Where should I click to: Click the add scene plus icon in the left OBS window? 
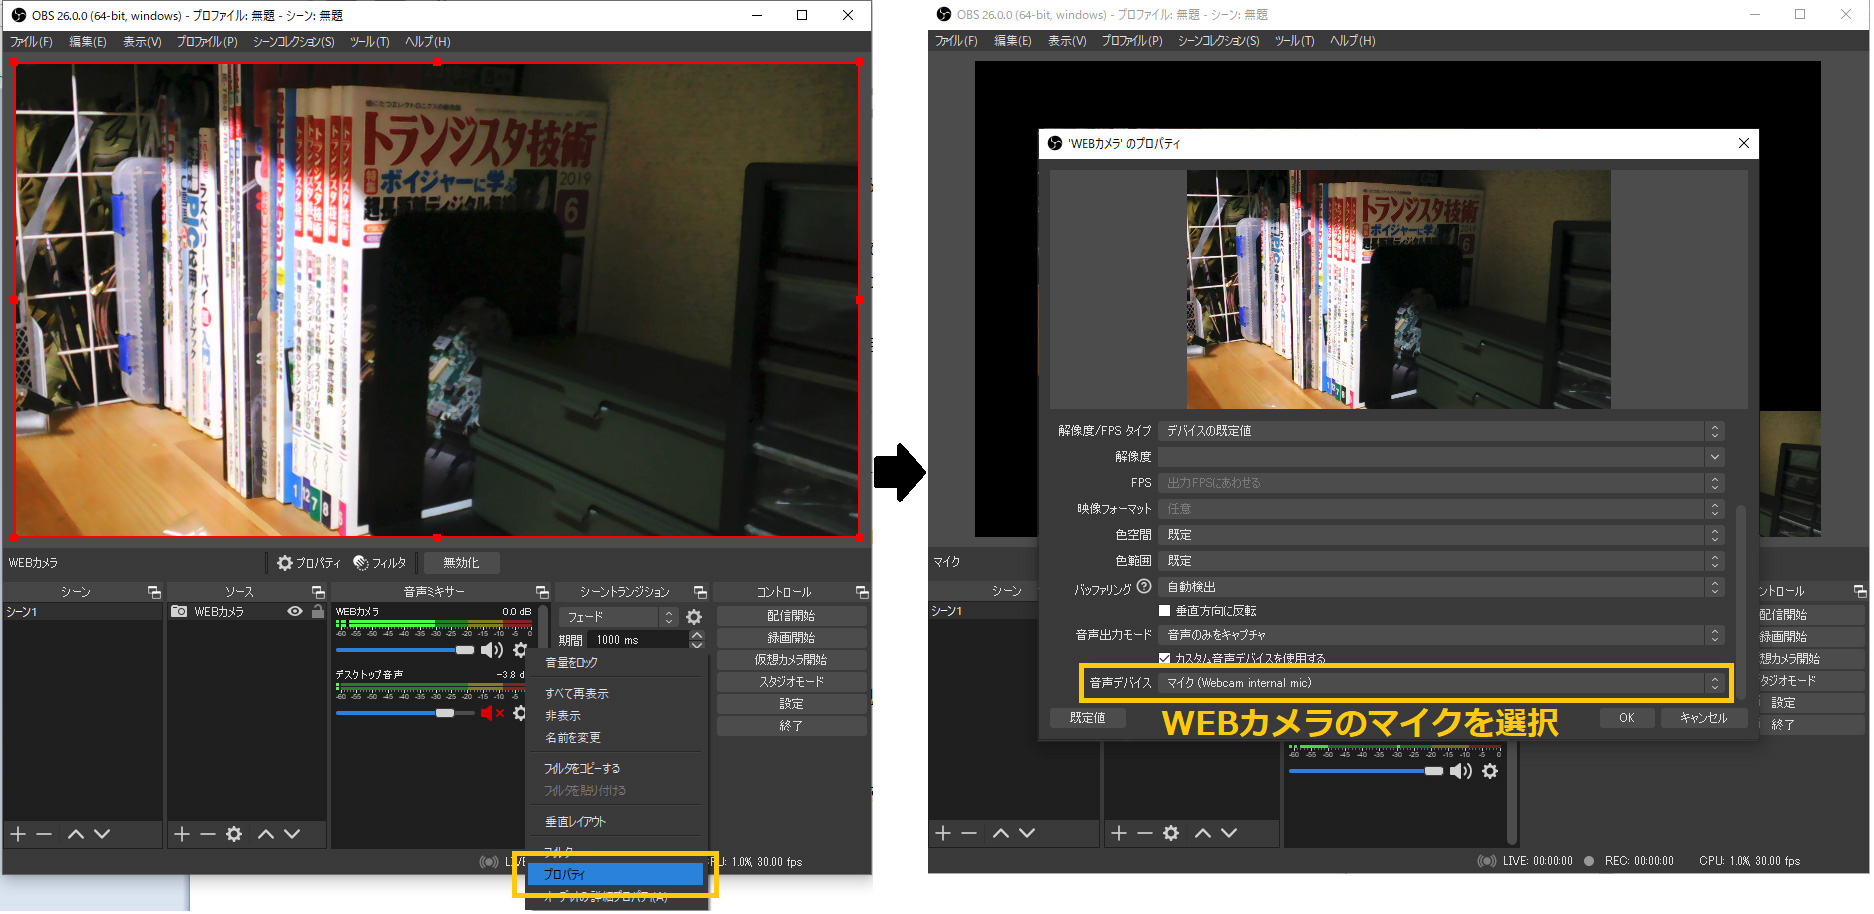pos(18,834)
